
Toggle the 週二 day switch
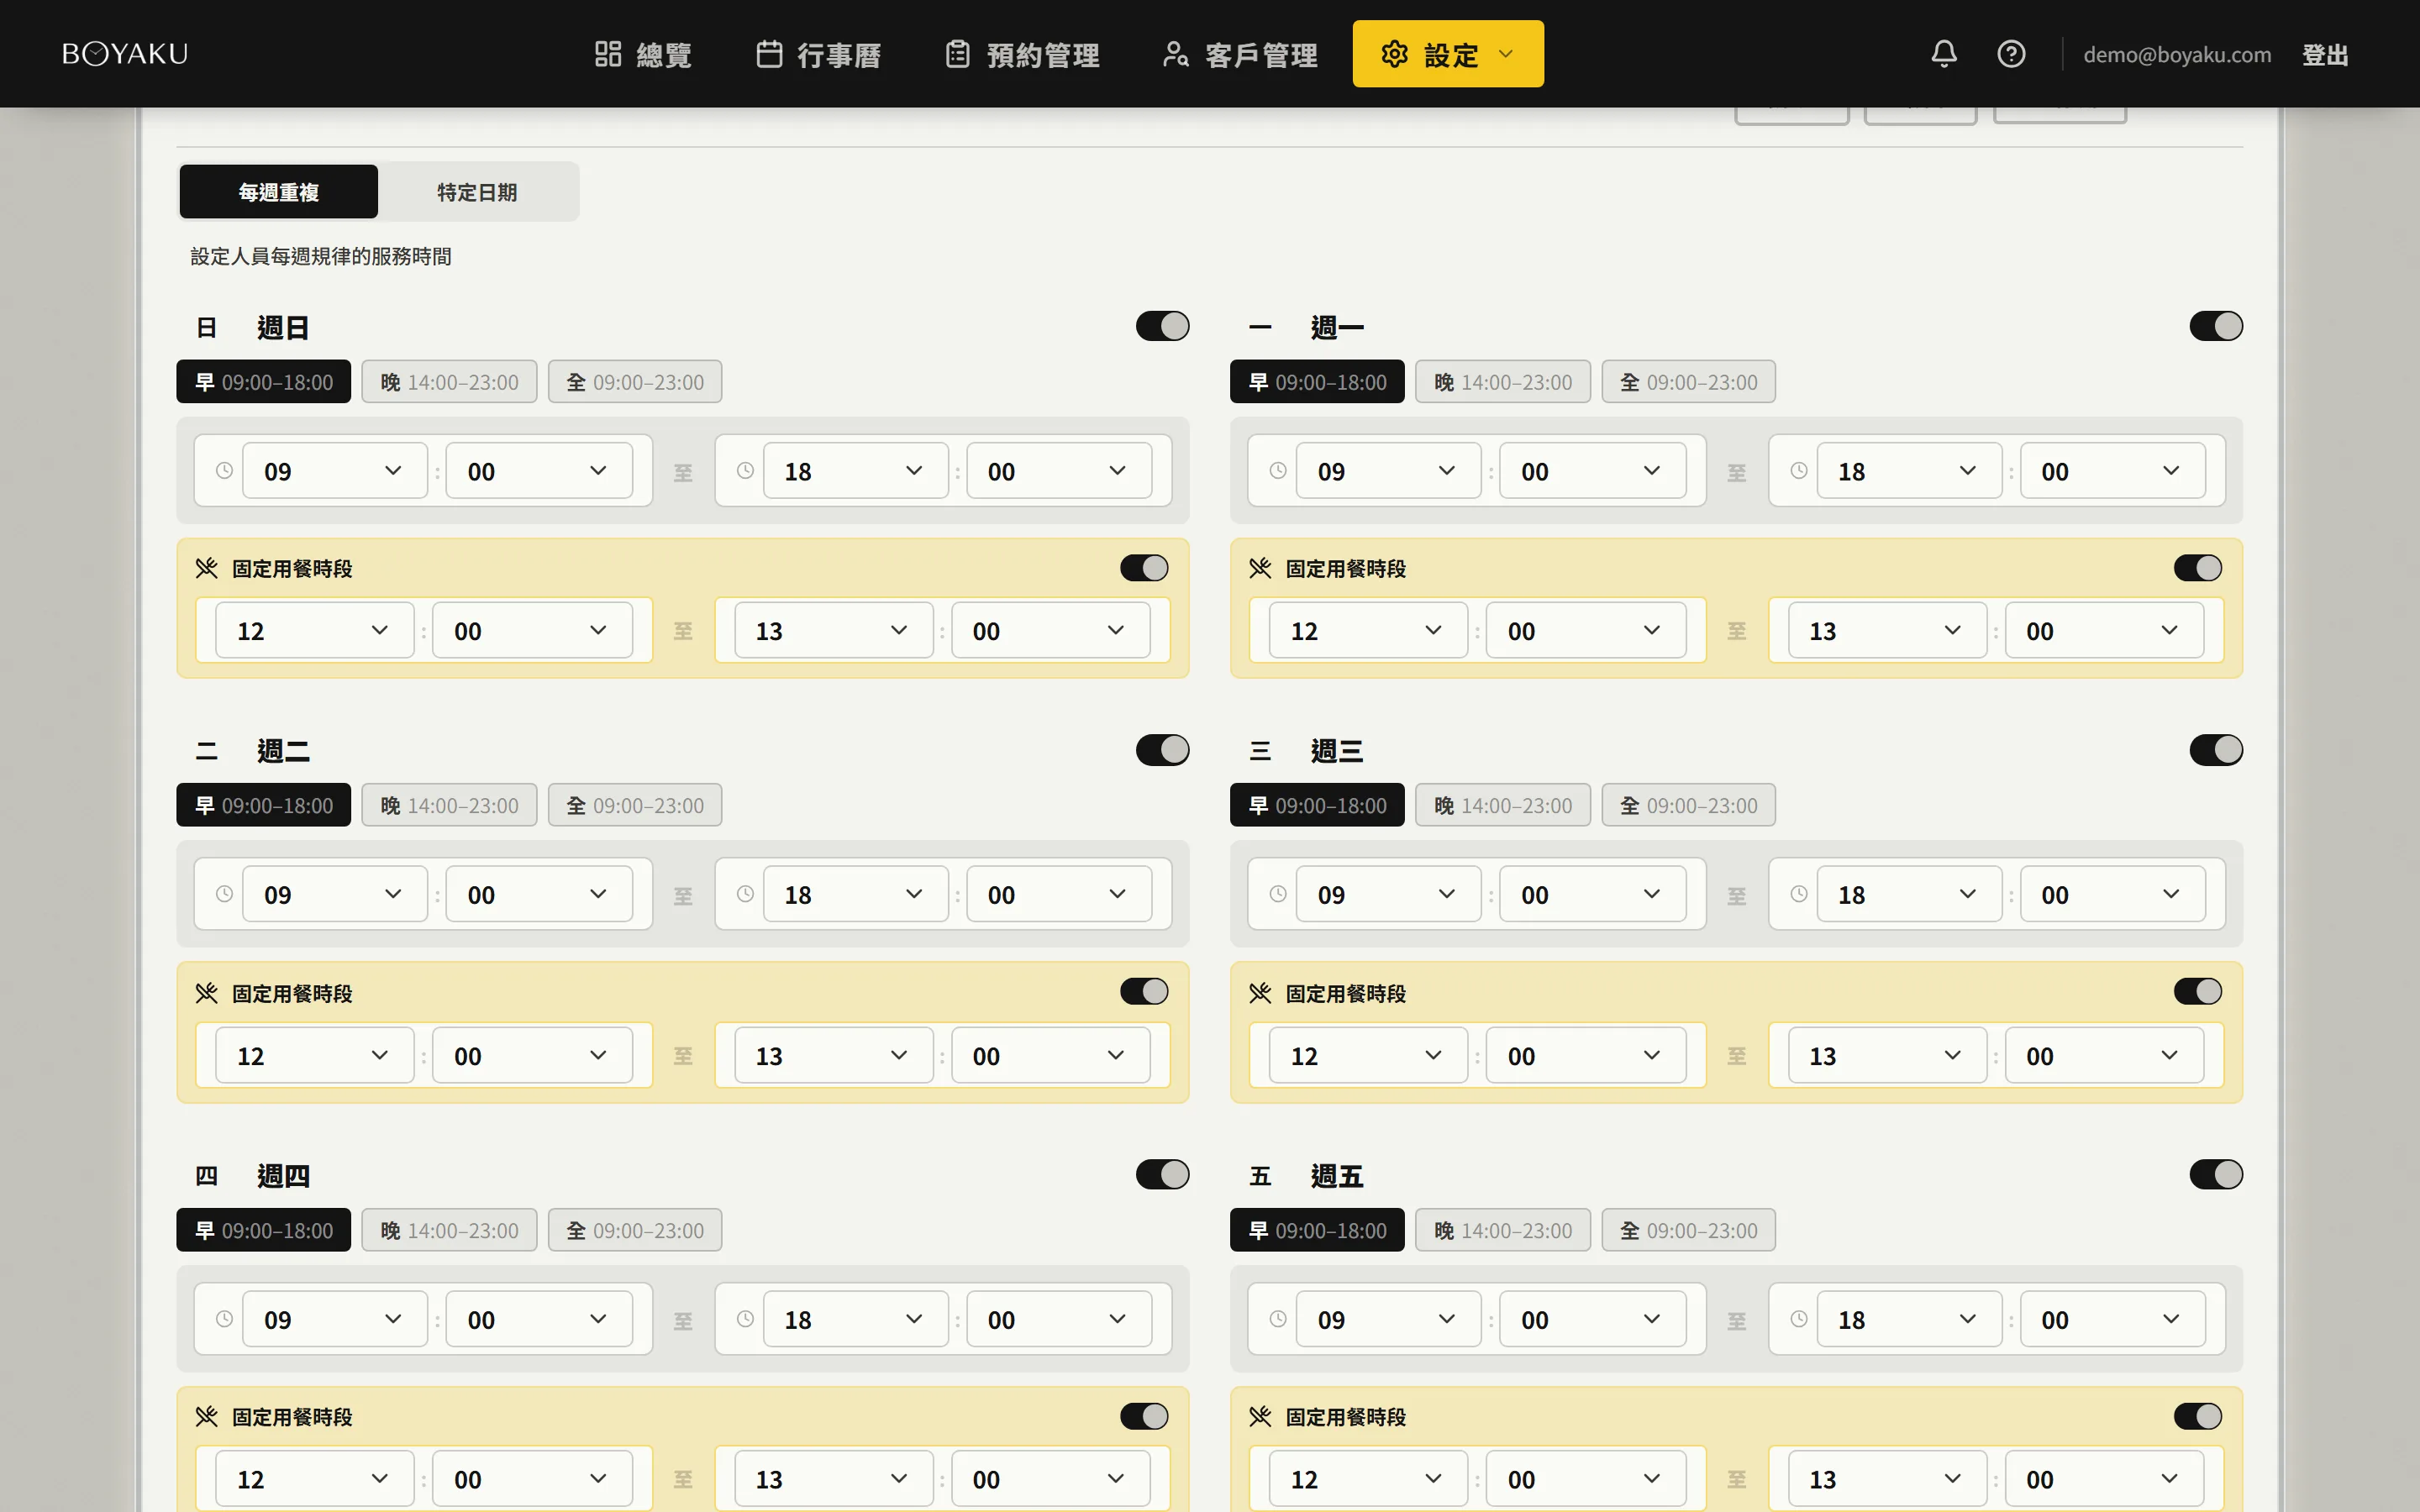click(1162, 750)
